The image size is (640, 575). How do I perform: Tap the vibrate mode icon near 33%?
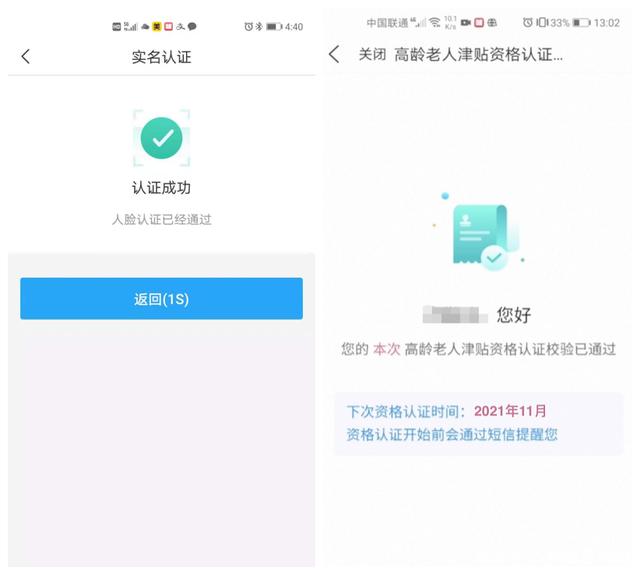pos(541,22)
